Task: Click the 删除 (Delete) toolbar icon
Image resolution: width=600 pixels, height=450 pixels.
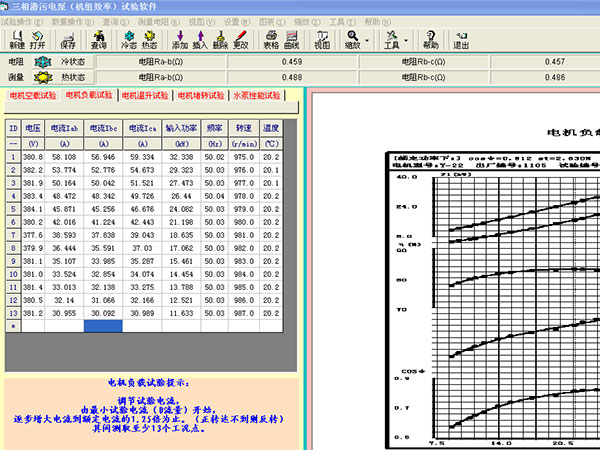Action: point(220,39)
